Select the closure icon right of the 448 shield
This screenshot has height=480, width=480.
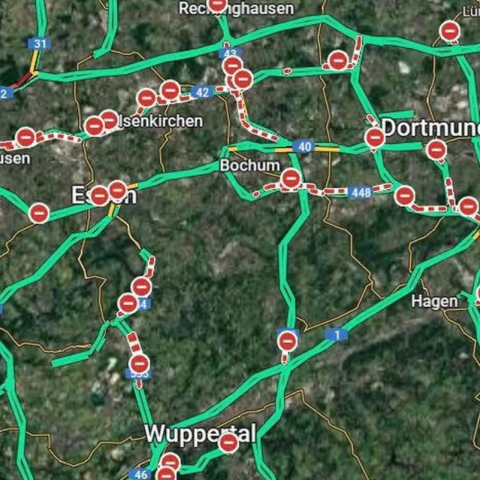405,196
